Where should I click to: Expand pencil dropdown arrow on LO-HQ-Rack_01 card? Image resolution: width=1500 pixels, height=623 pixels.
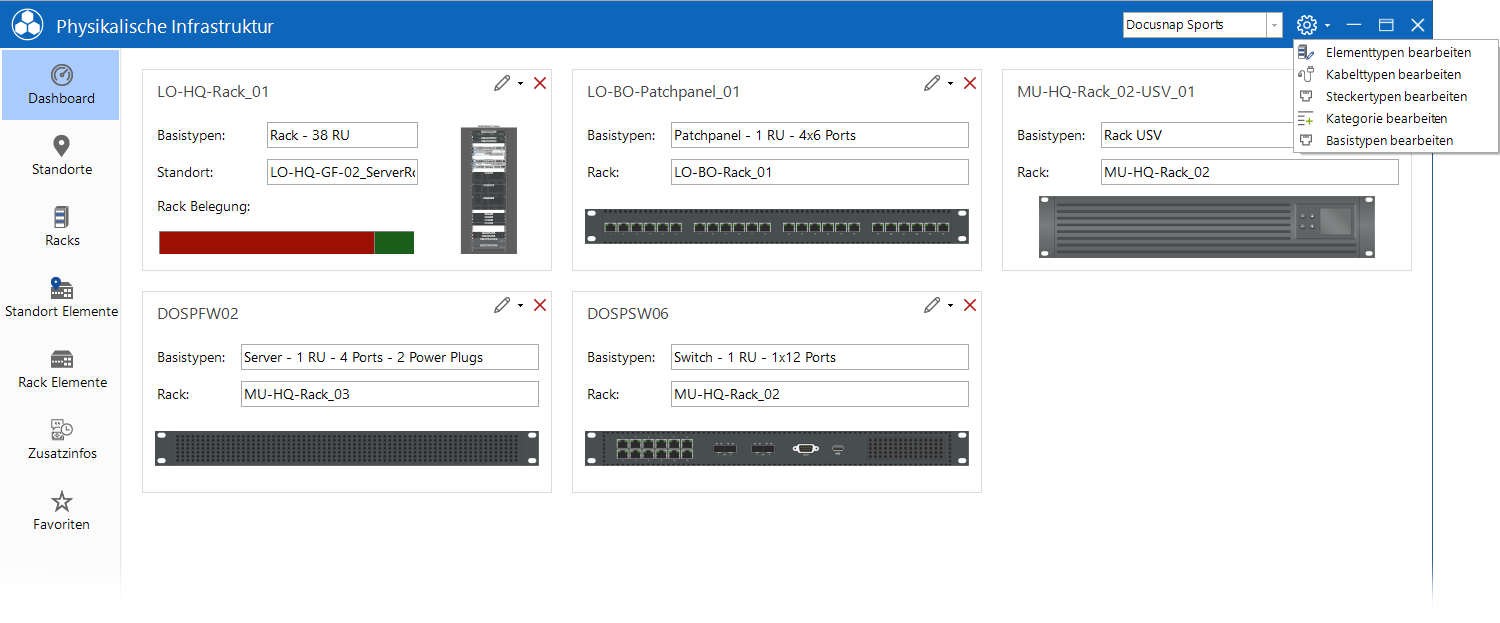pyautogui.click(x=520, y=84)
